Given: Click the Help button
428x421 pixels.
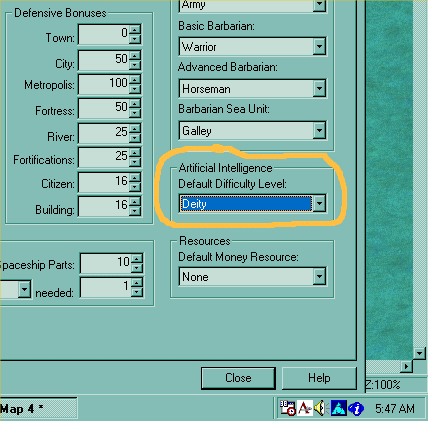Looking at the screenshot, I should click(x=319, y=378).
